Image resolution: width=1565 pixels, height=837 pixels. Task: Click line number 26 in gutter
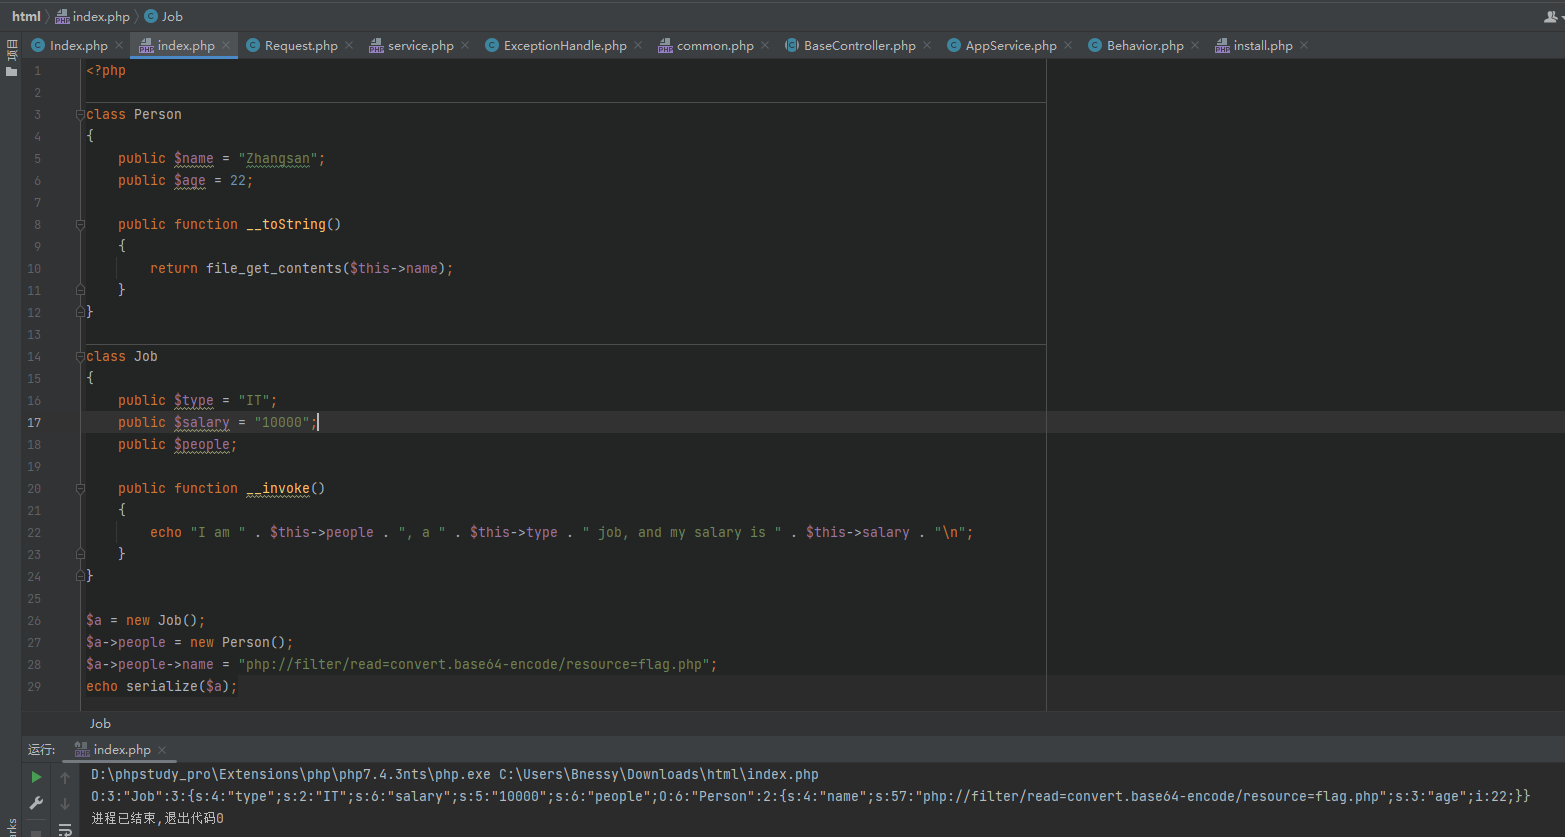click(35, 620)
